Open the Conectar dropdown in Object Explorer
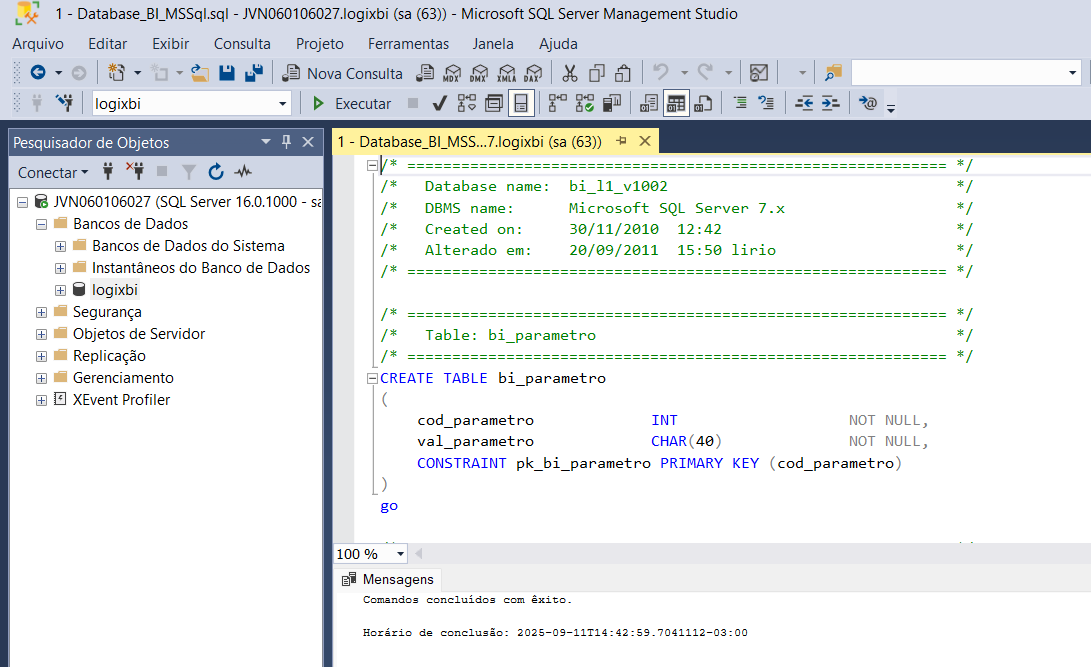 click(53, 172)
